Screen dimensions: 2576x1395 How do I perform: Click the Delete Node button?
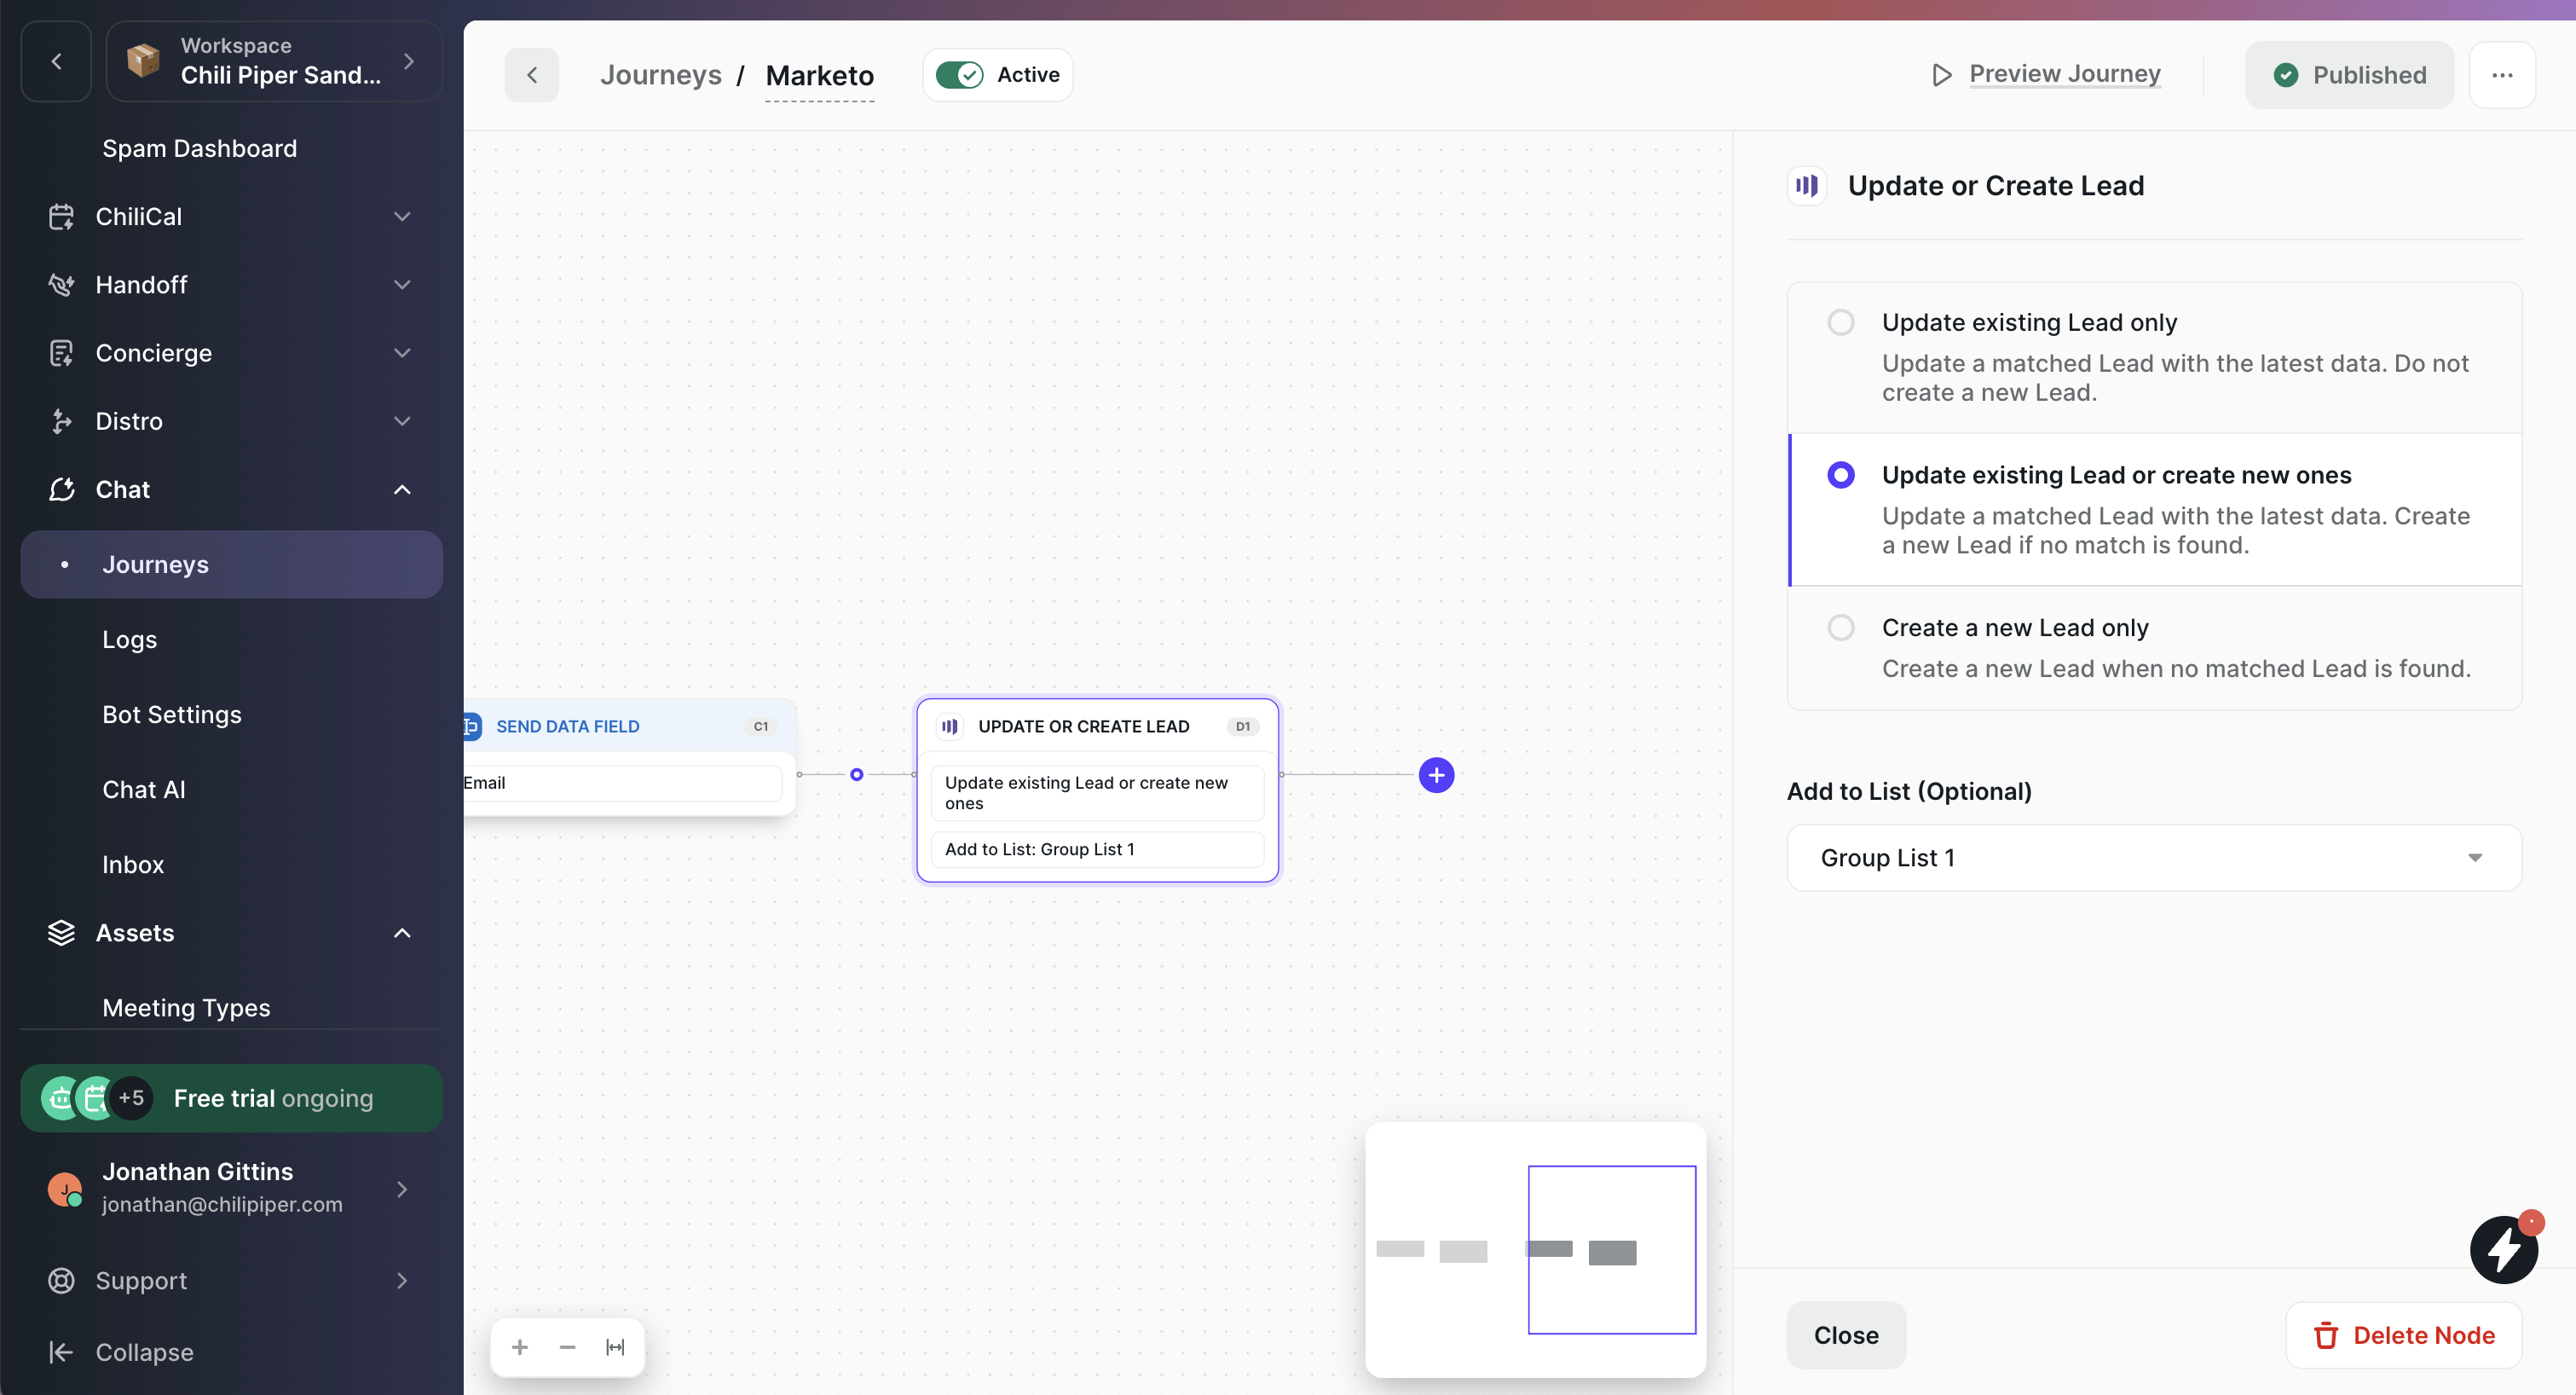2403,1335
